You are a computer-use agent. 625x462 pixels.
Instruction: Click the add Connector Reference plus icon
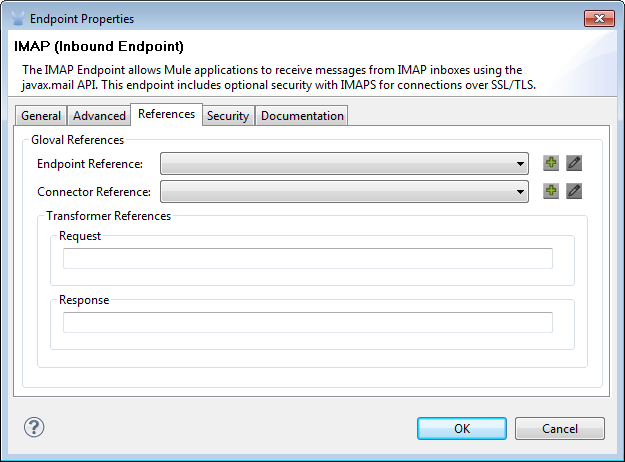point(551,191)
